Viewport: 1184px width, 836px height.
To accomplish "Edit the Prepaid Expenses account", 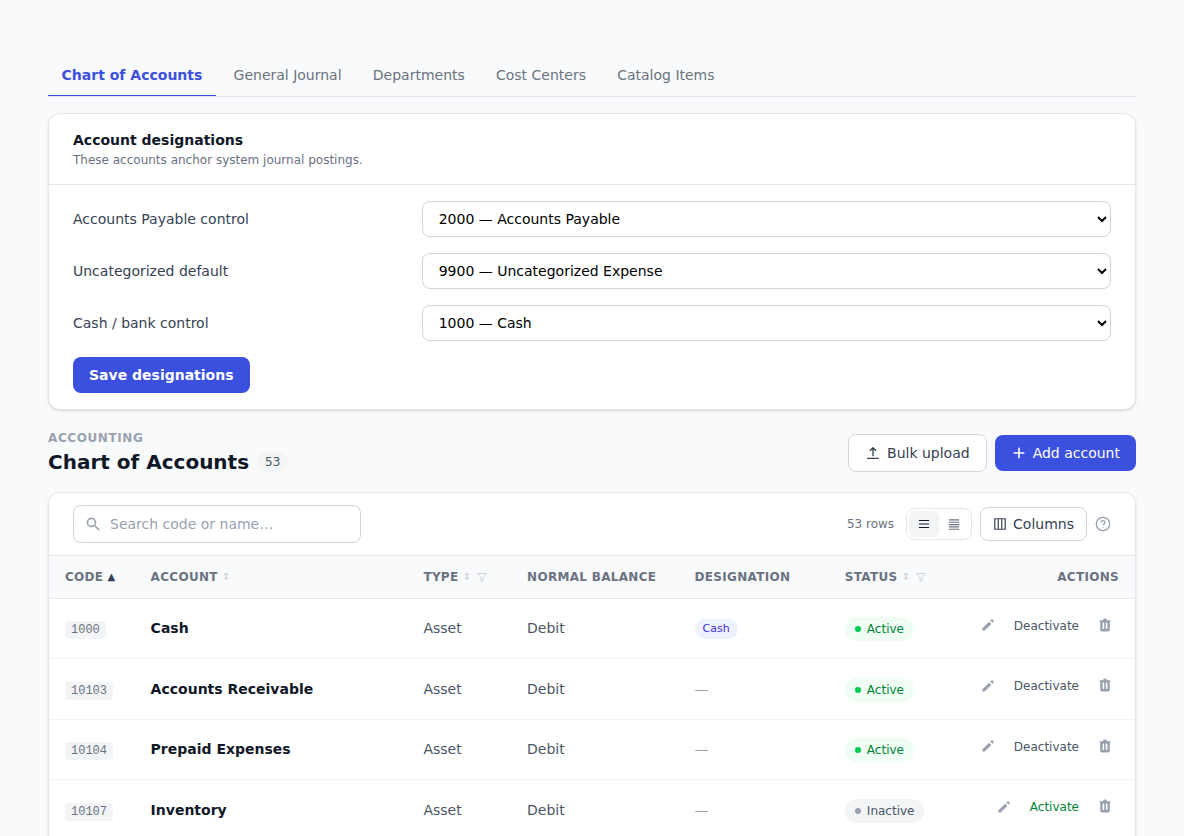I will (988, 746).
